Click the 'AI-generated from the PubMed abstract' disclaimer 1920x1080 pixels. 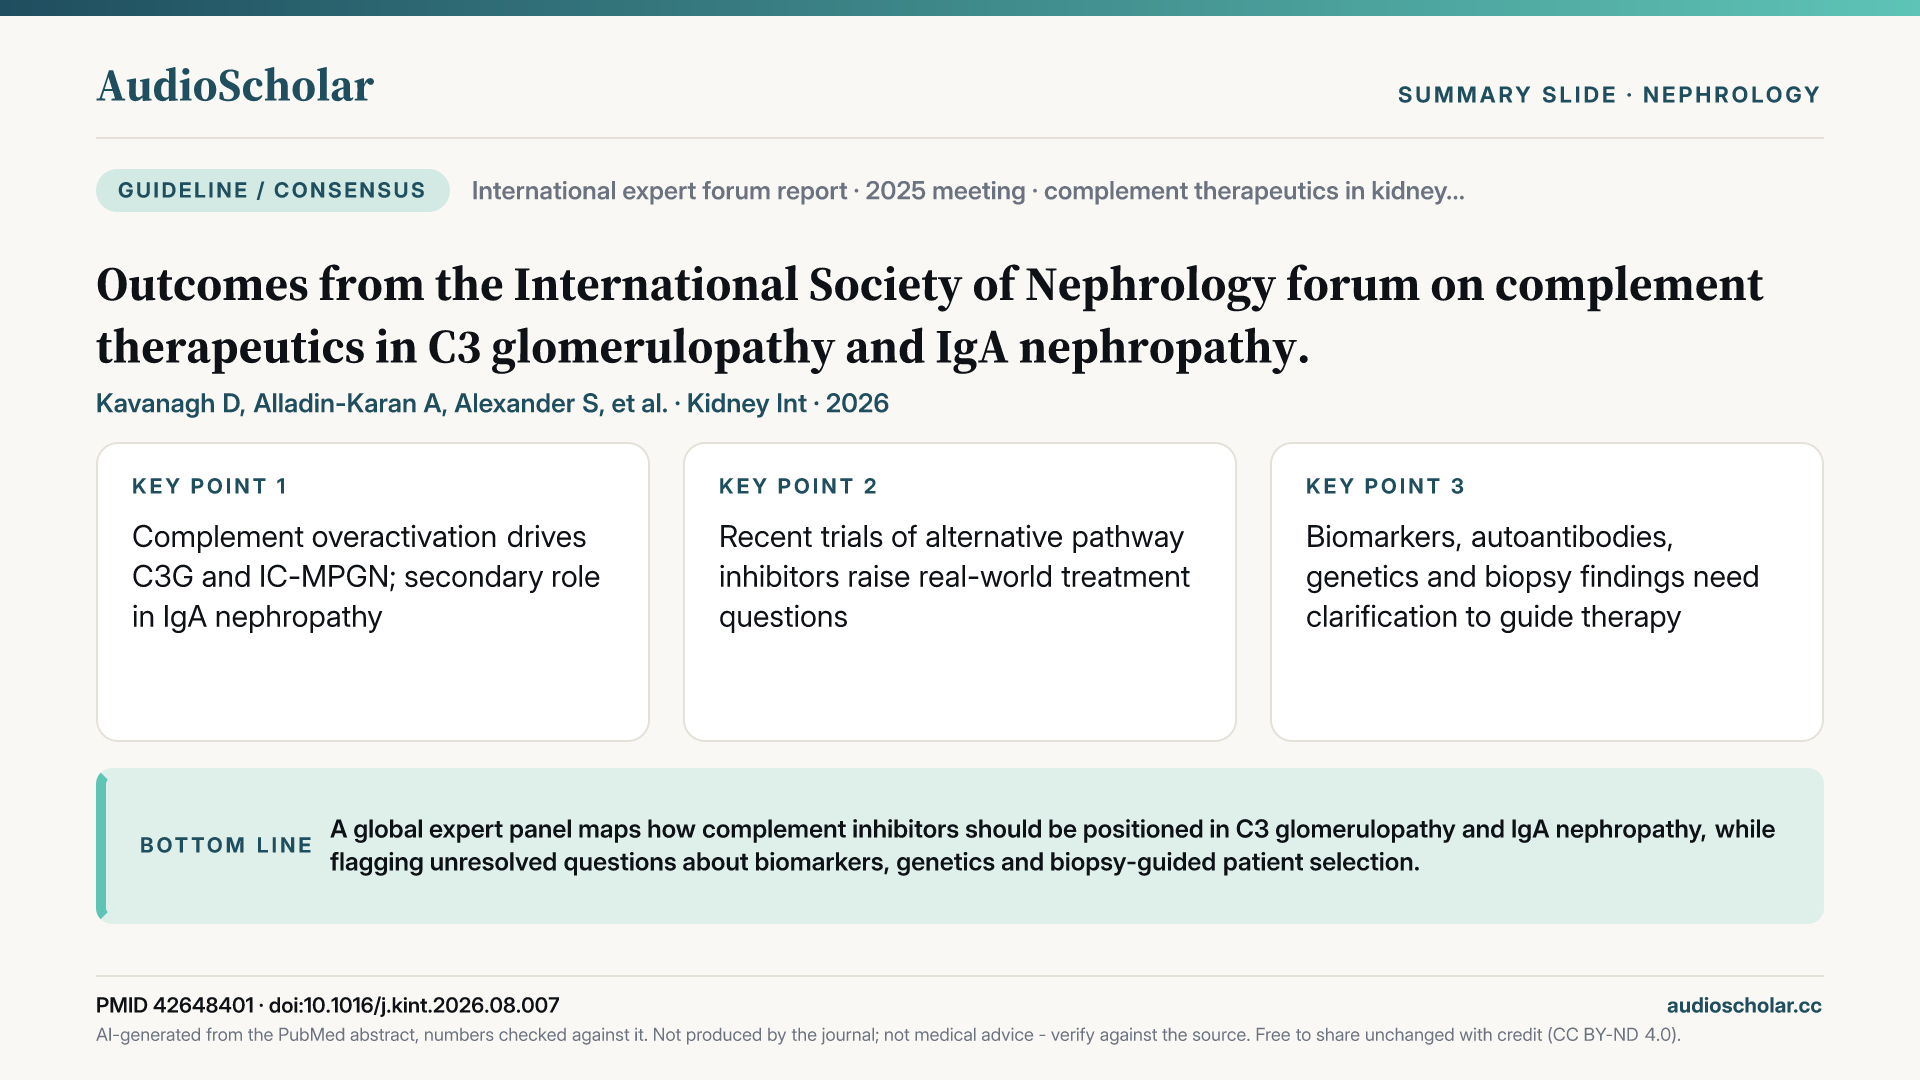click(x=888, y=1035)
